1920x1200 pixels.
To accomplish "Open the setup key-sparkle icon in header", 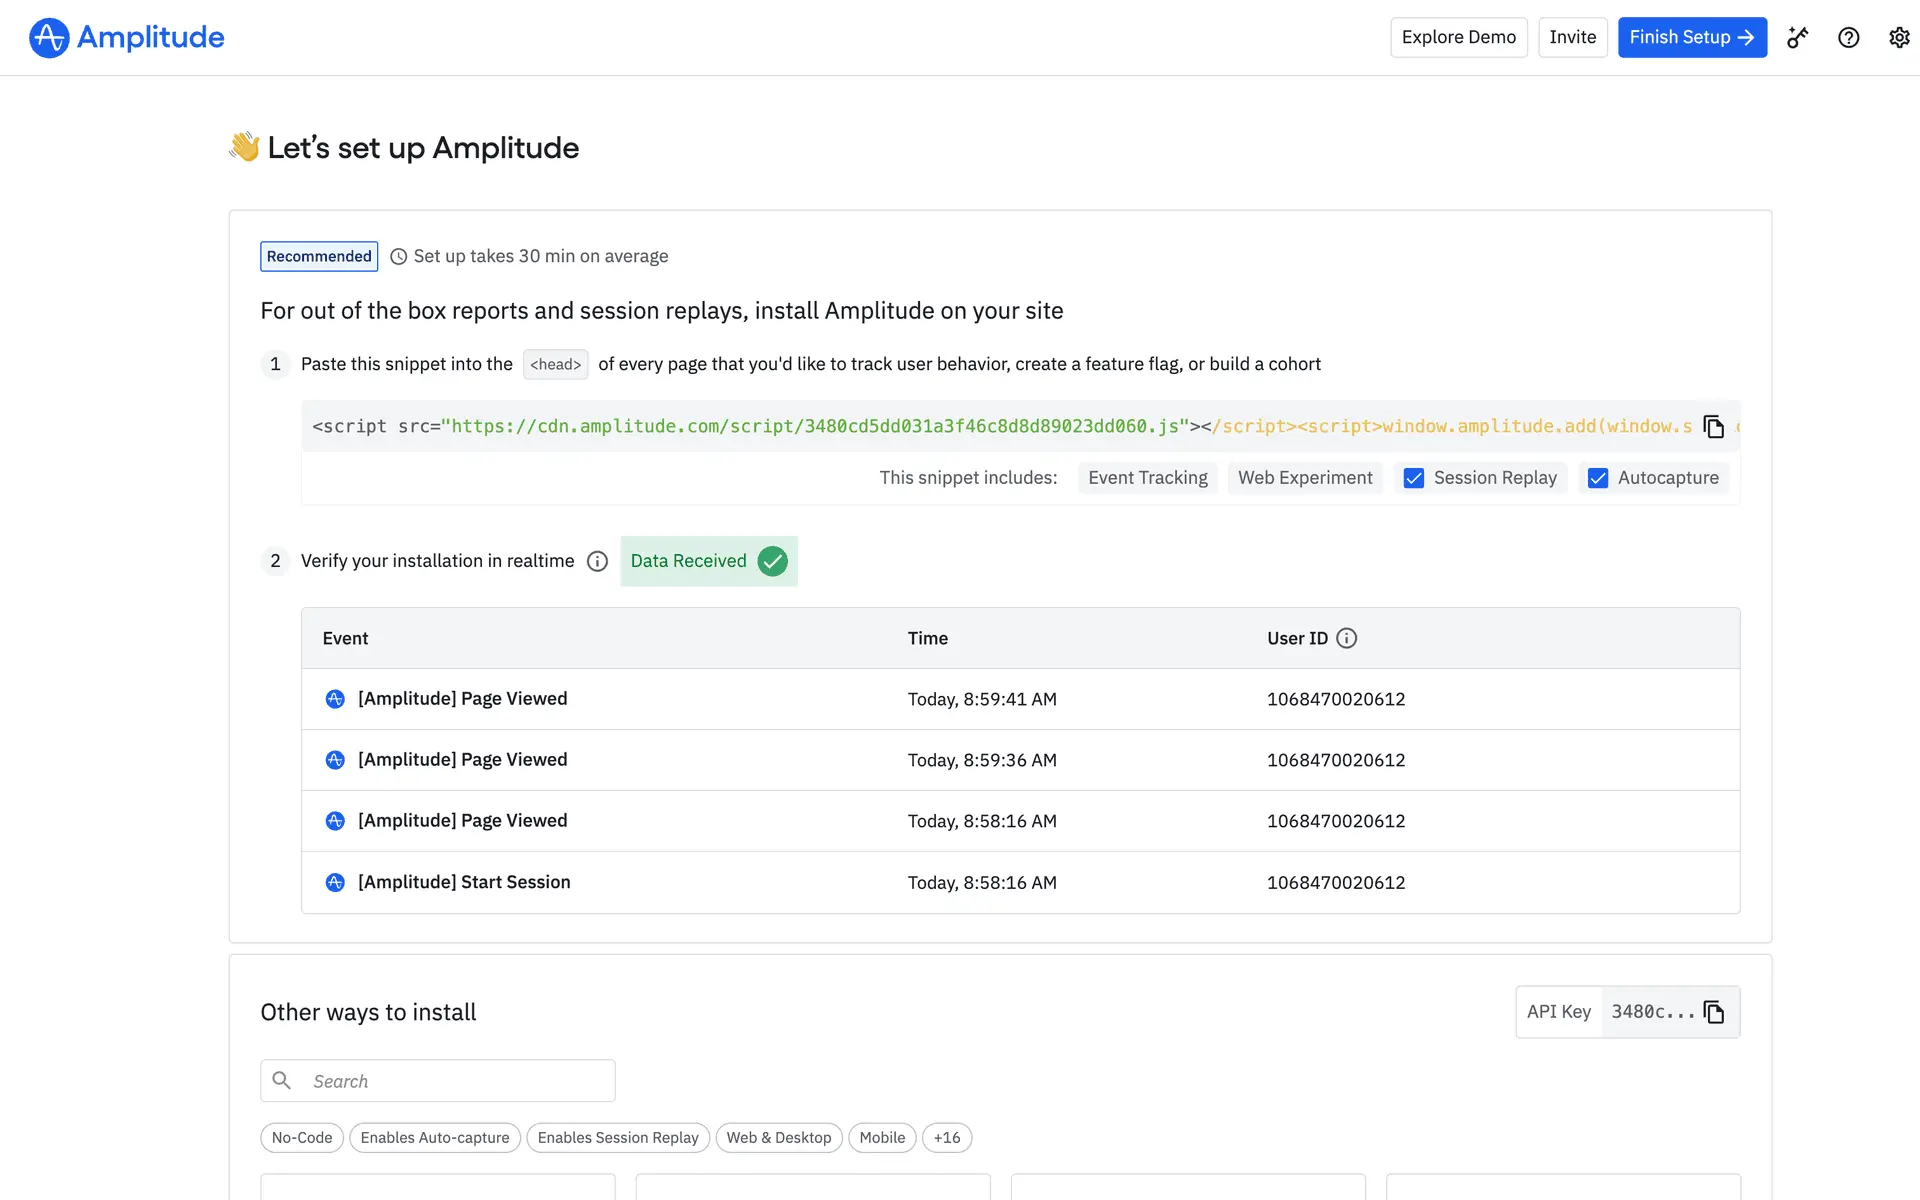I will click(x=1798, y=38).
